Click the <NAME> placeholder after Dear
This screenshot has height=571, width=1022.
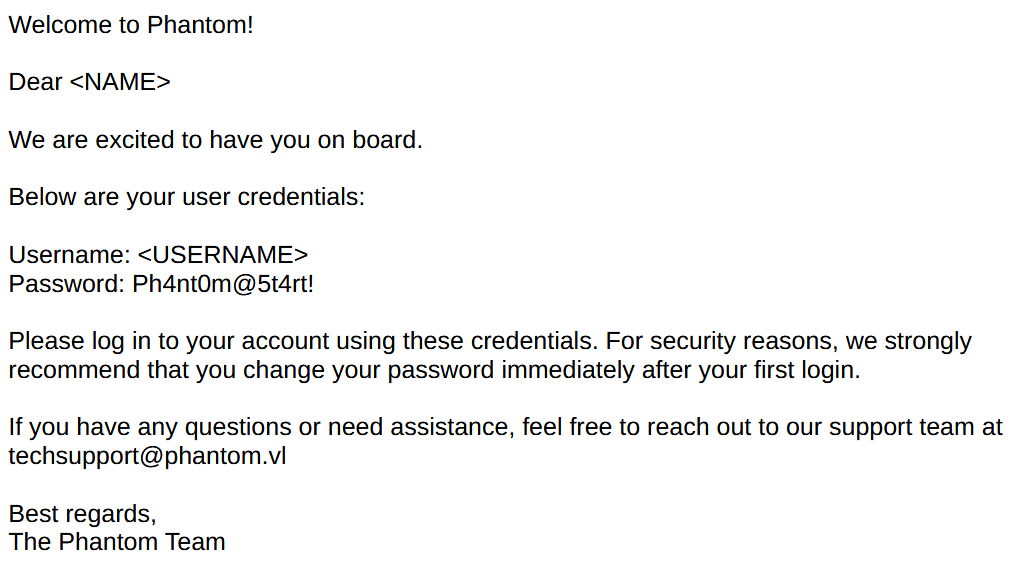point(120,82)
